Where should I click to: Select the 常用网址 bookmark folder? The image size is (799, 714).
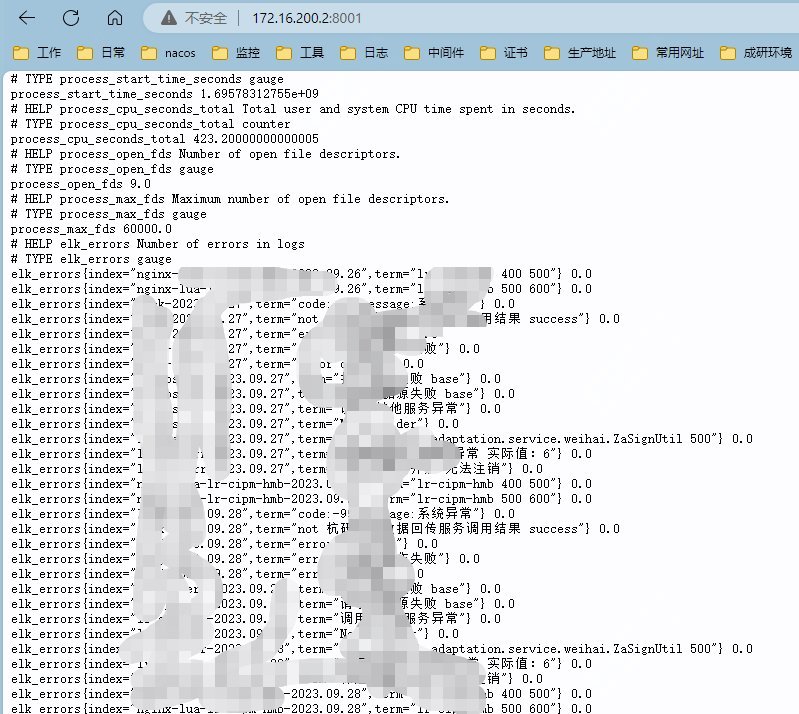coord(669,53)
